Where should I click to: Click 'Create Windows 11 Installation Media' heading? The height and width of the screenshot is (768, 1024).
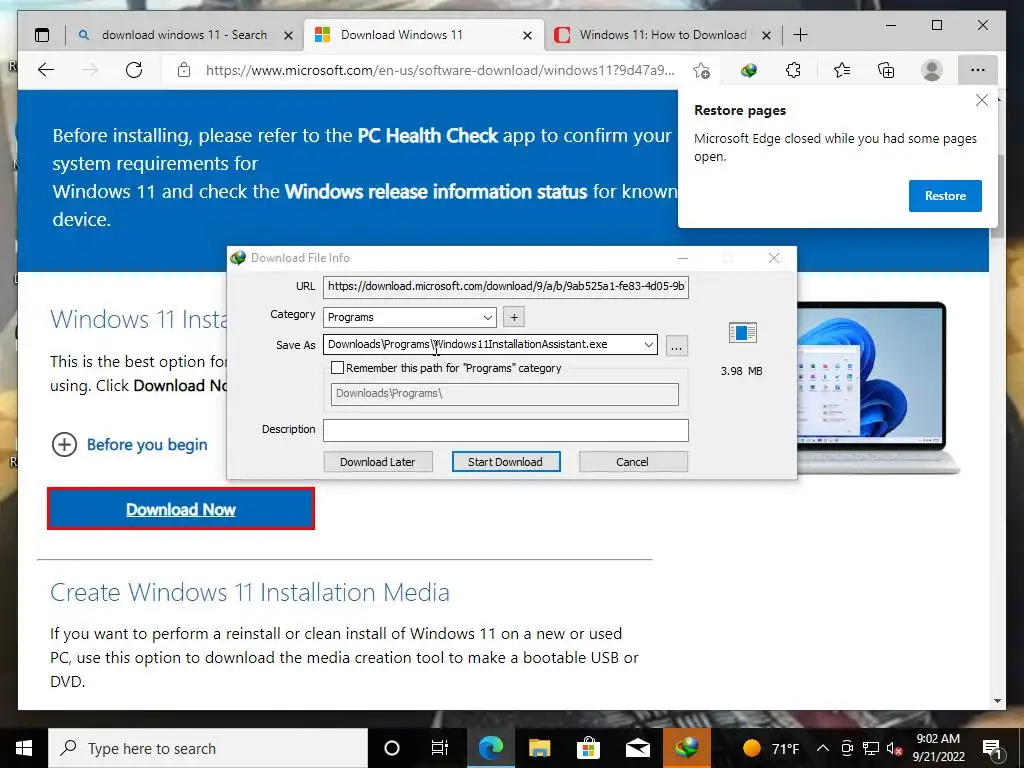[x=249, y=592]
